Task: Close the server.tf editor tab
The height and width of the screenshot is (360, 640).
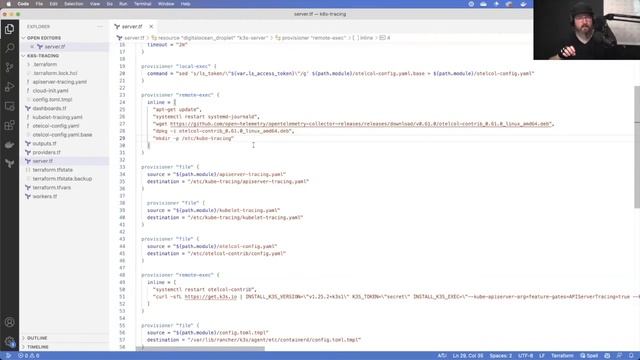Action: click(x=151, y=27)
